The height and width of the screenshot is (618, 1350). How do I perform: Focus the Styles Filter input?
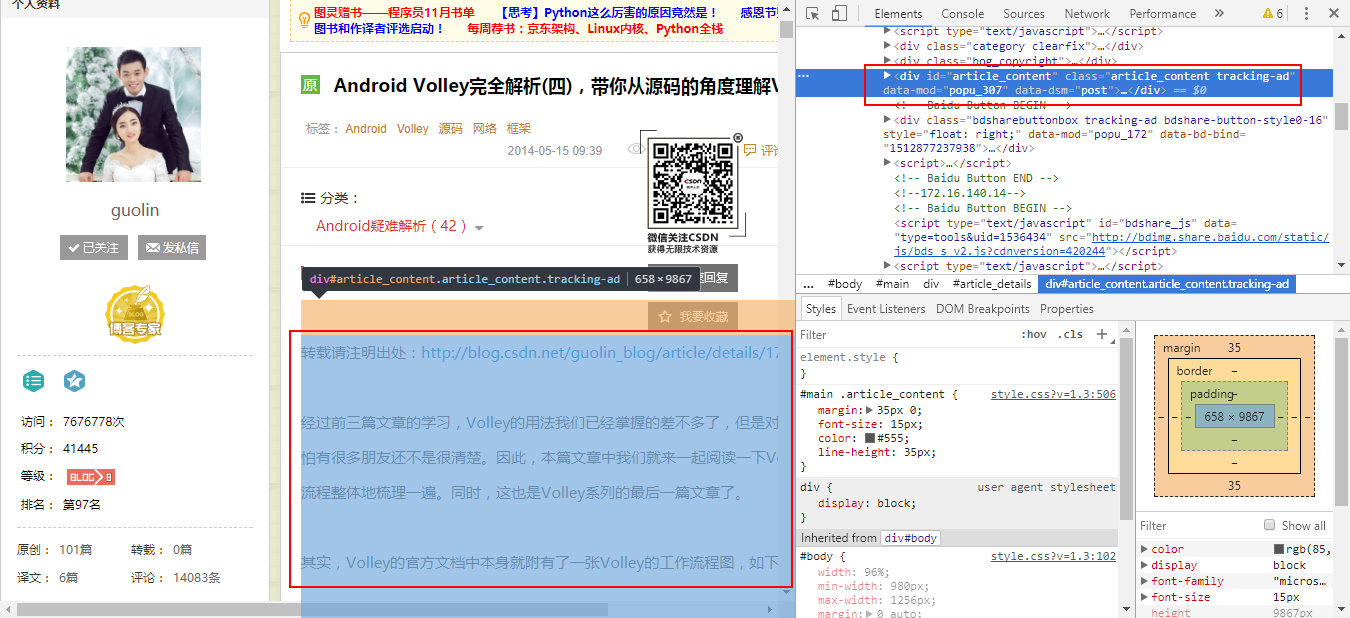(900, 335)
